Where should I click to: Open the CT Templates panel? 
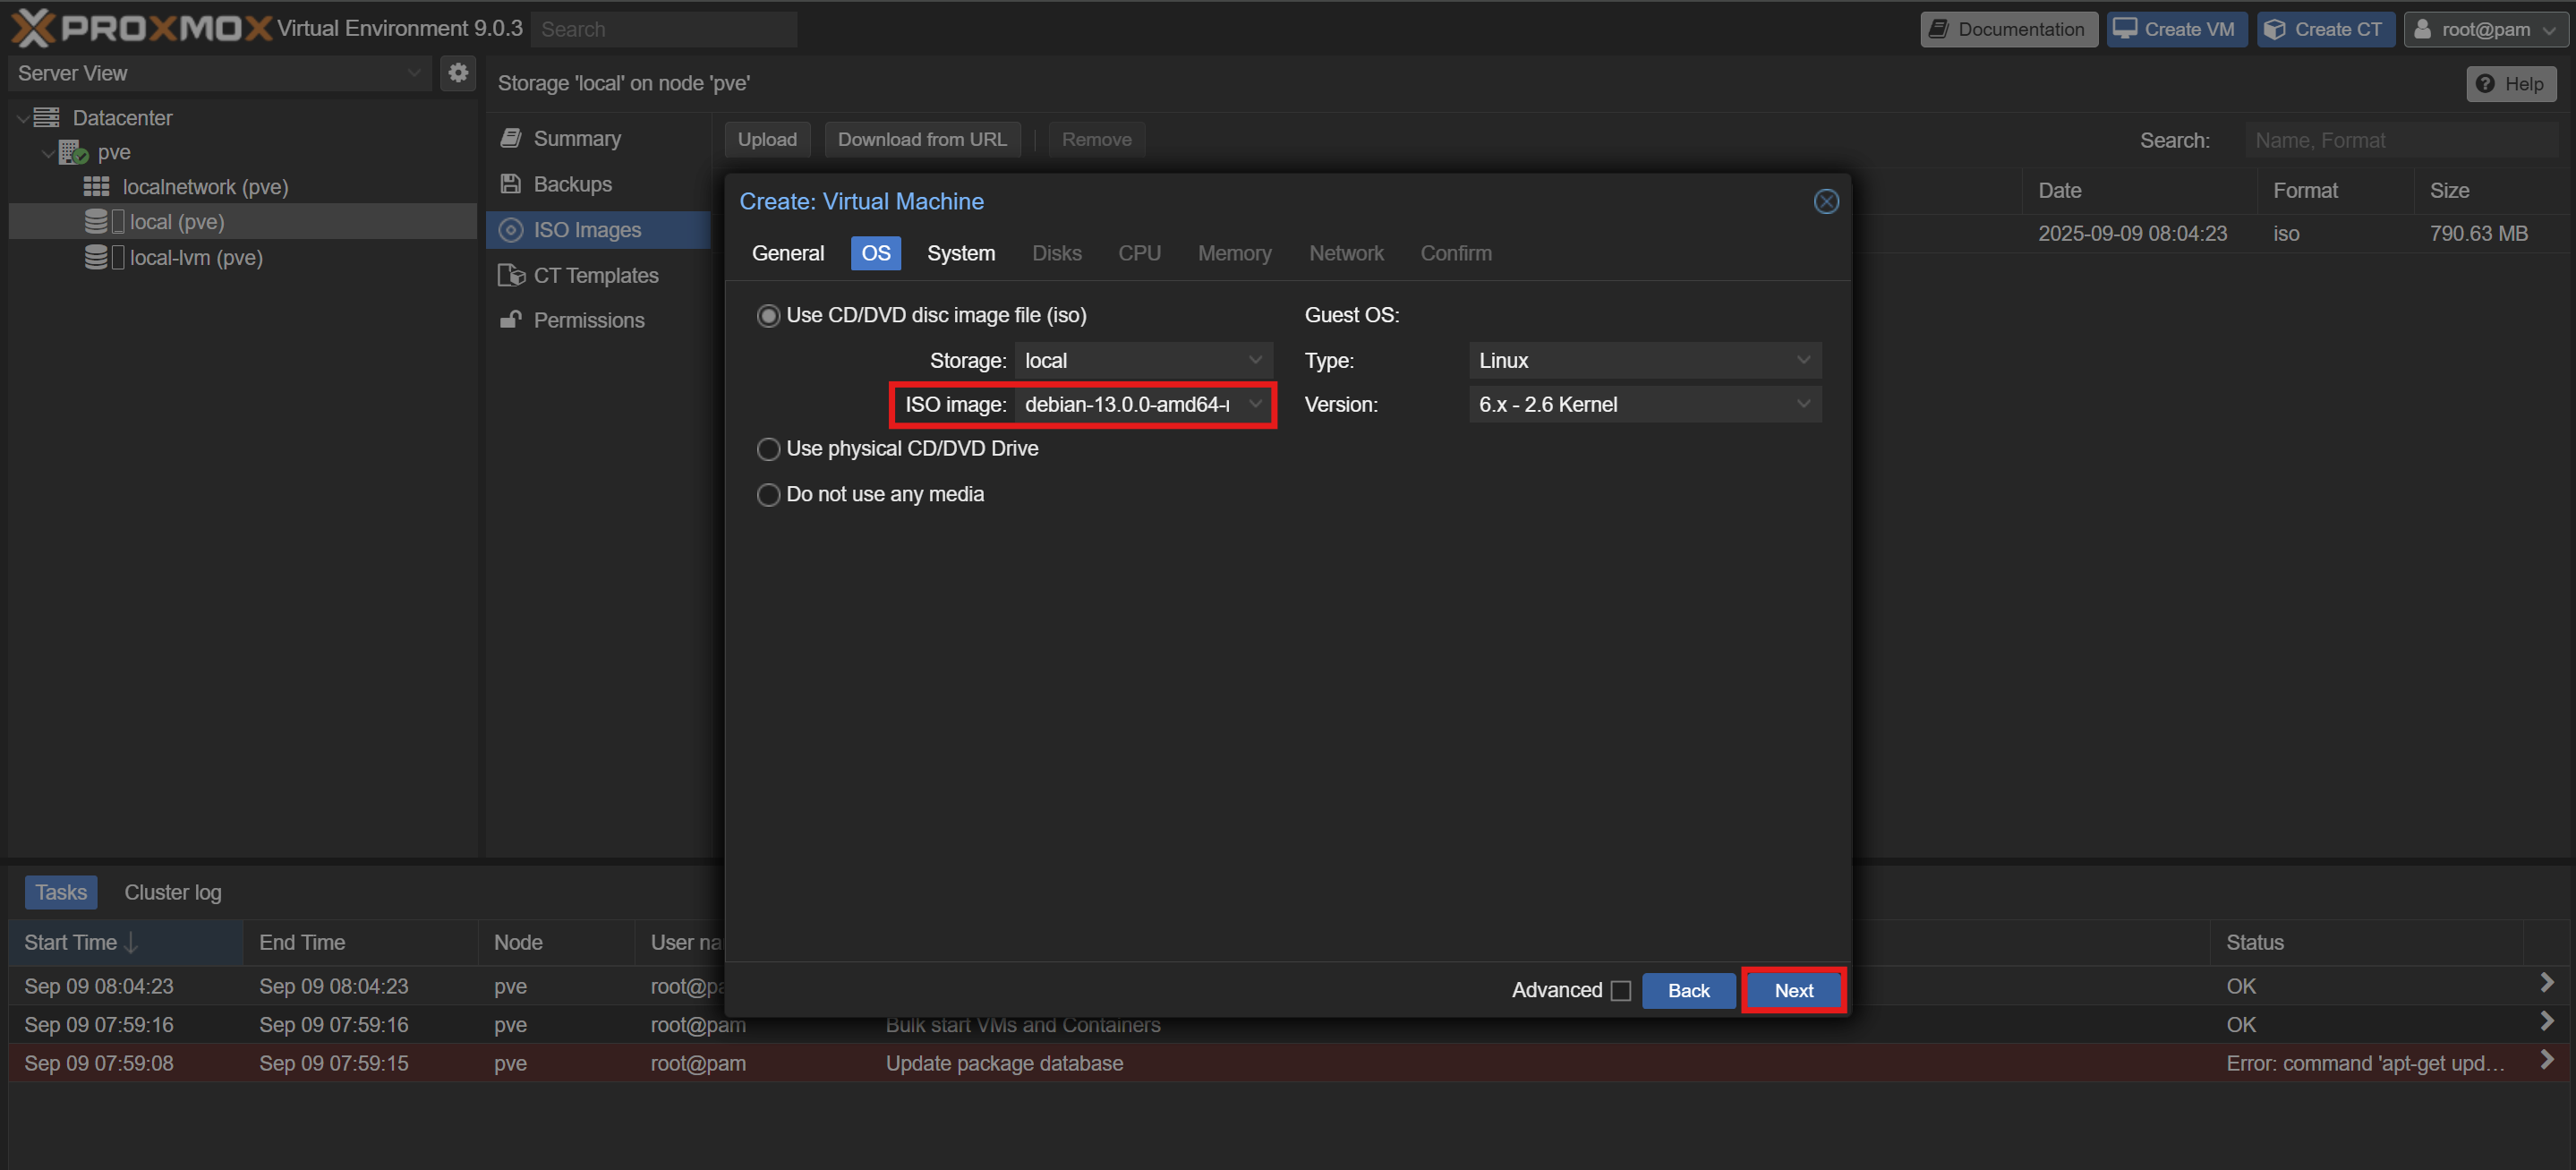595,275
